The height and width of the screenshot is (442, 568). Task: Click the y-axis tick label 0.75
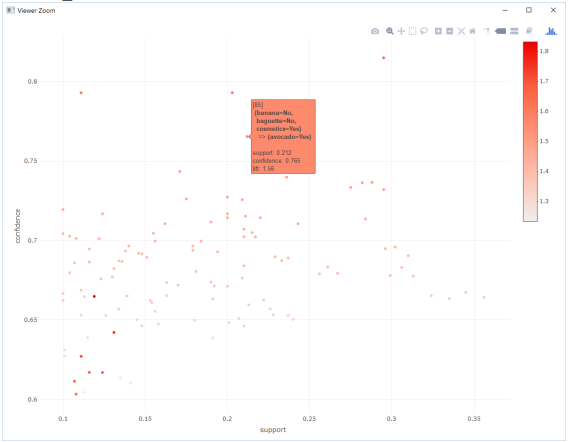coord(30,161)
